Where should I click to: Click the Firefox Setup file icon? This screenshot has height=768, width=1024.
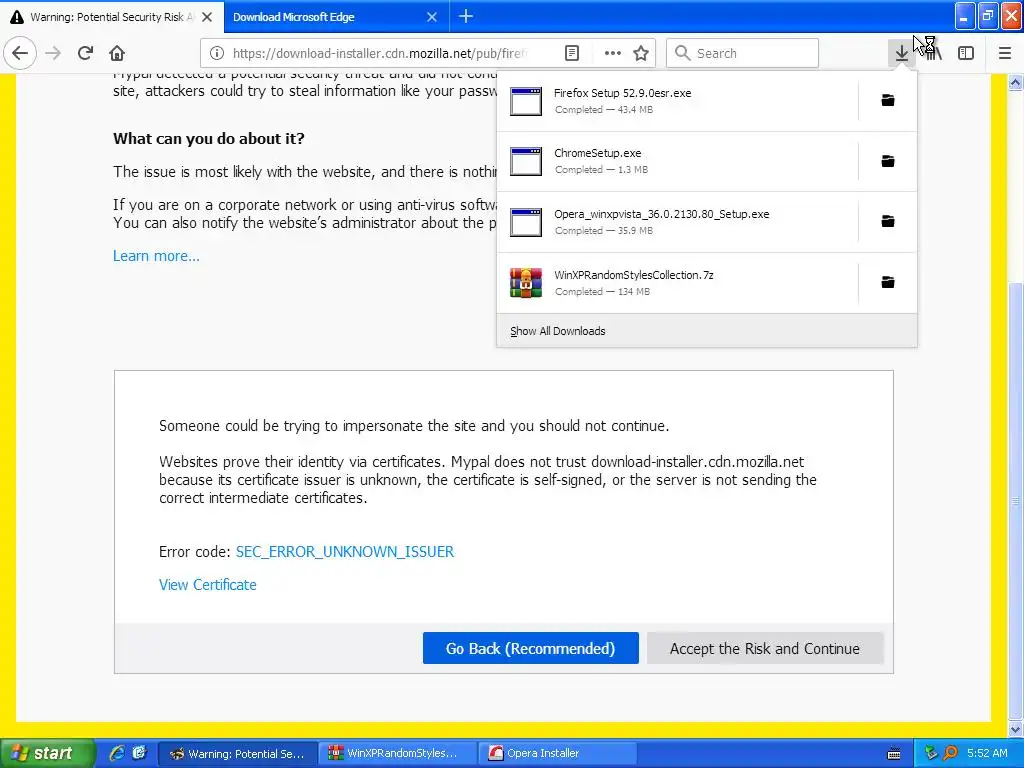[x=526, y=101]
